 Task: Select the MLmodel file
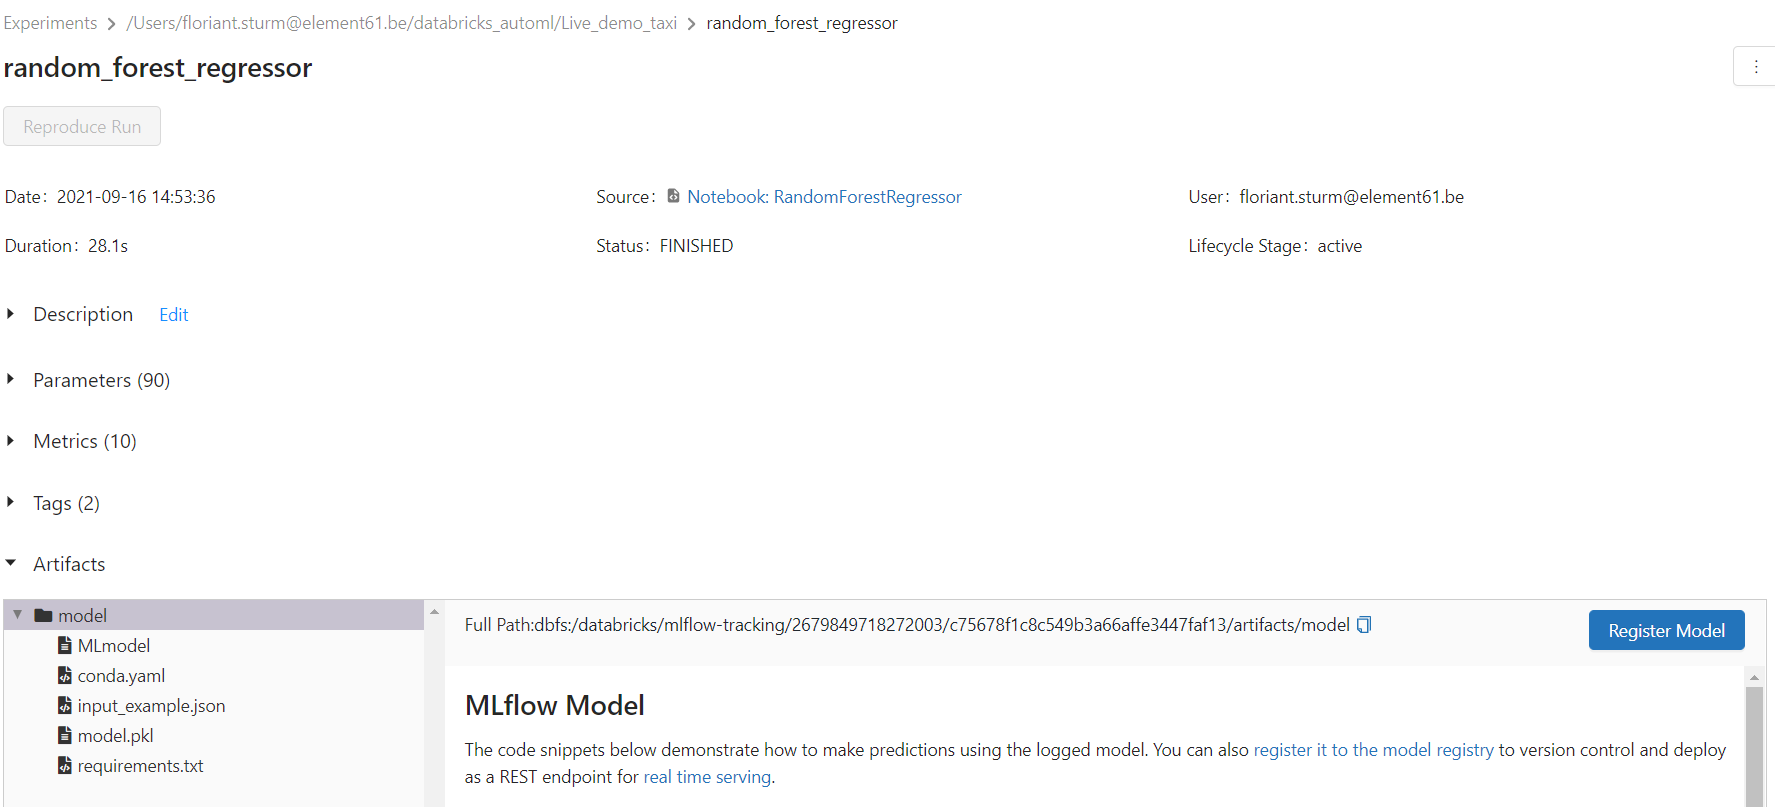click(114, 645)
